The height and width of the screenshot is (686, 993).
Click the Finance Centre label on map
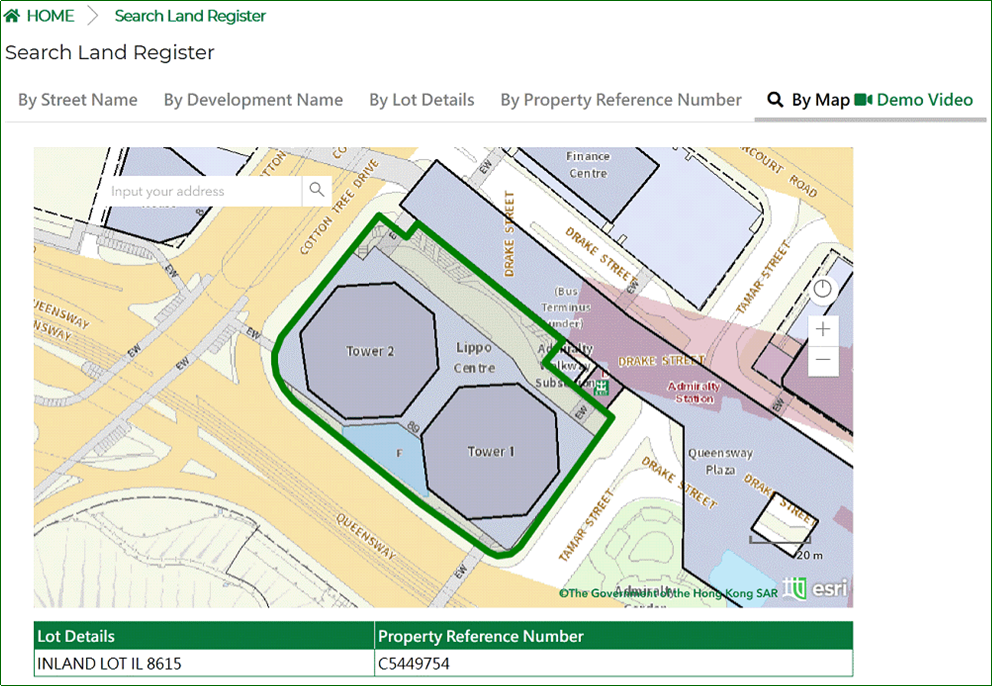pos(588,165)
